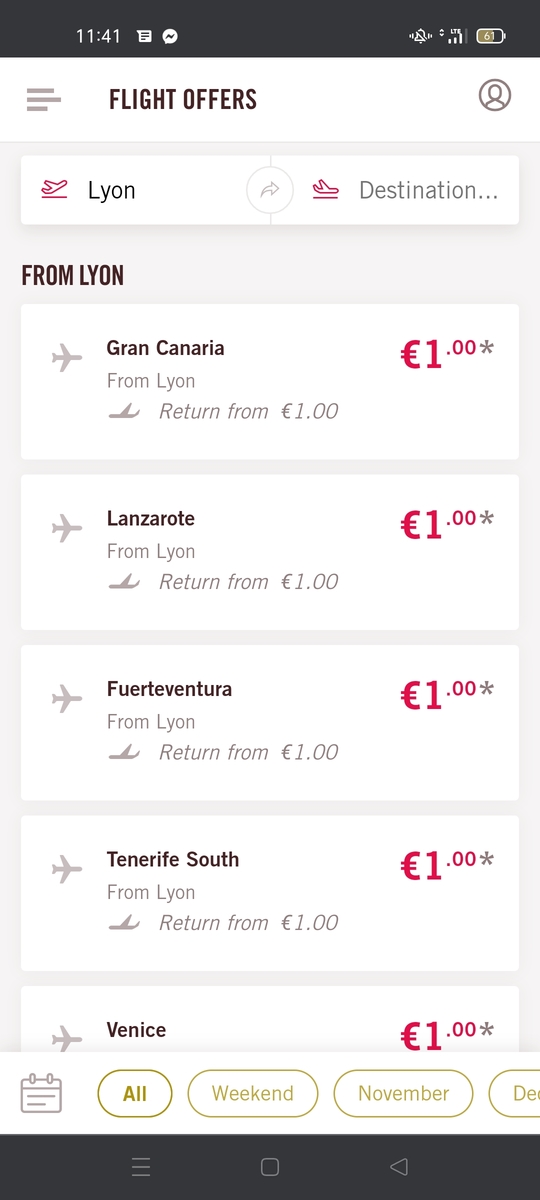The height and width of the screenshot is (1200, 540).
Task: Tap the airplane icon on Lanzarote card
Action: [x=67, y=527]
